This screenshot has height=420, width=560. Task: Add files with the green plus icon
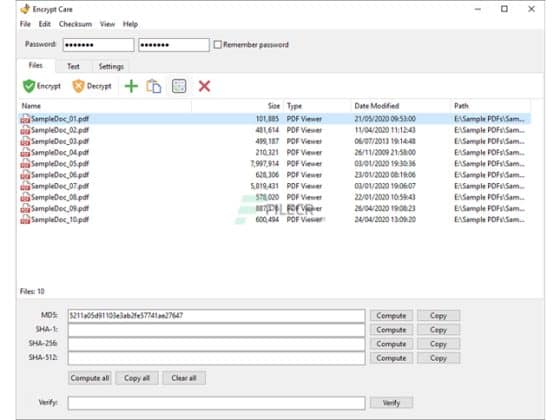(x=131, y=86)
